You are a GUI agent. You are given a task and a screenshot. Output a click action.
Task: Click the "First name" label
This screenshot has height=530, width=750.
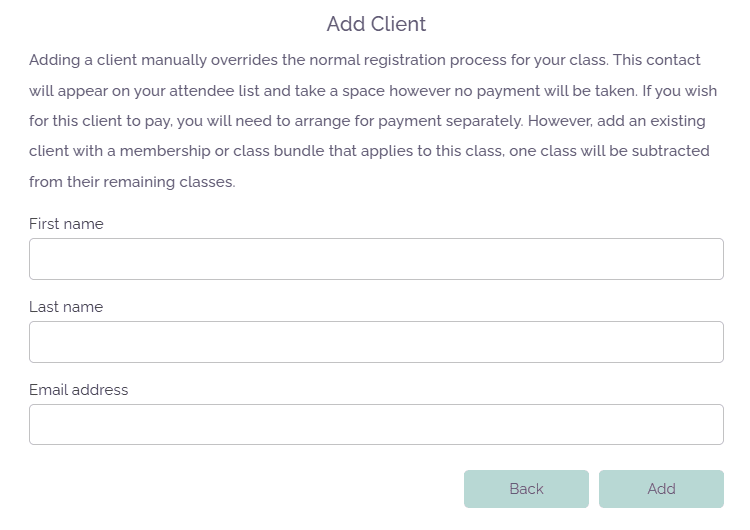(66, 224)
